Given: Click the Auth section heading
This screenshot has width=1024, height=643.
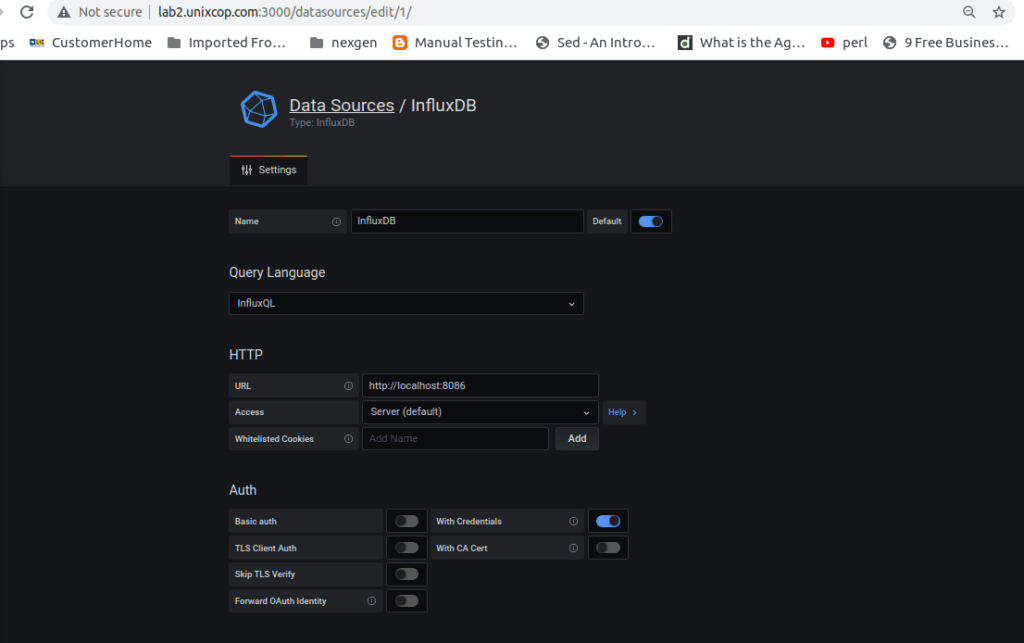Looking at the screenshot, I should [x=243, y=490].
